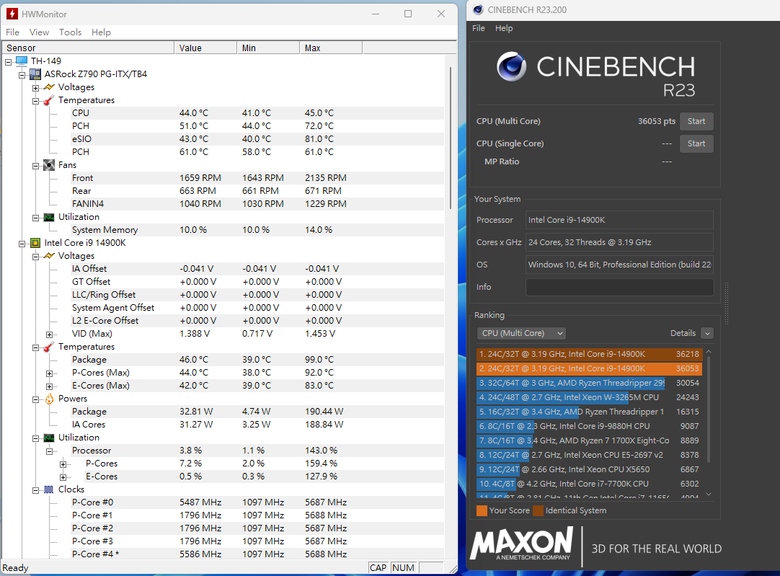Click the Cinebench app icon in title bar
Screen dimensions: 780x576
coord(478,9)
